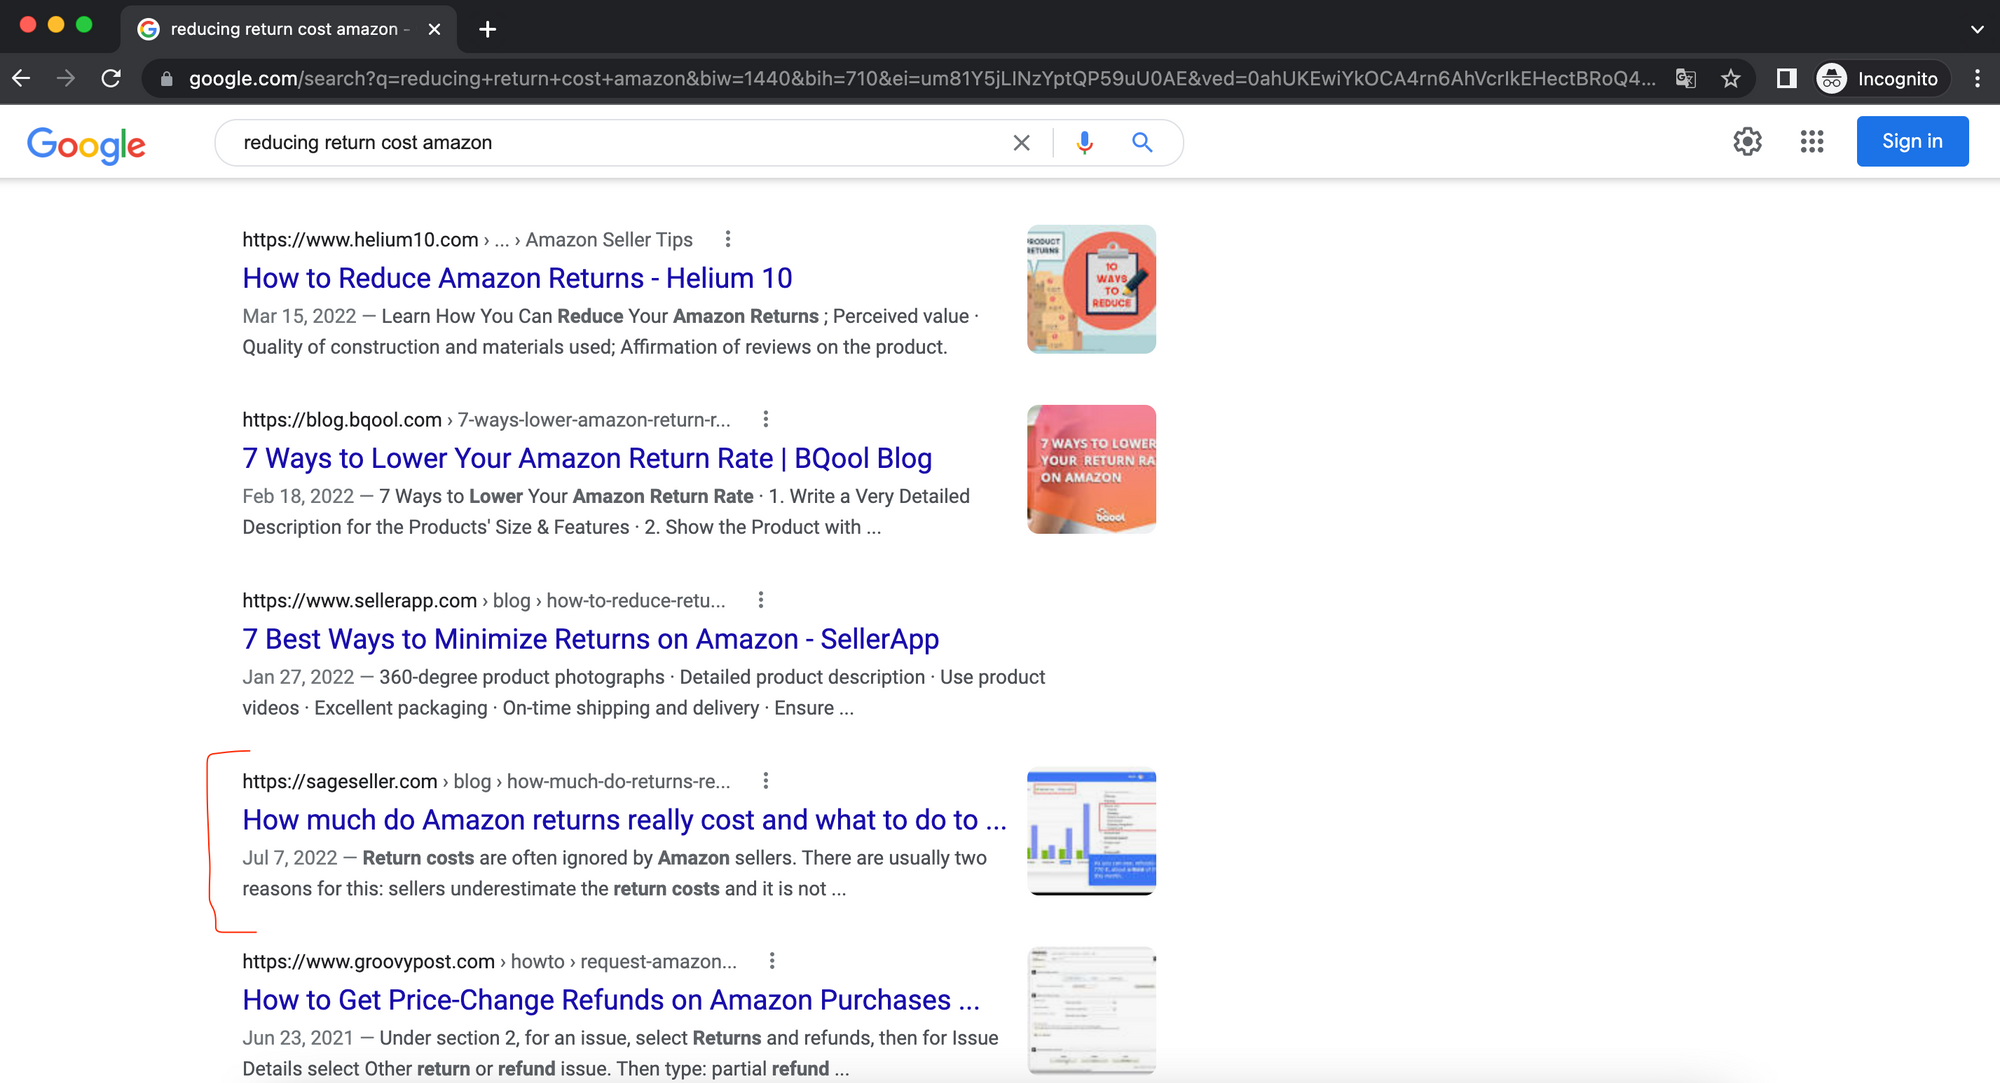Image resolution: width=2000 pixels, height=1083 pixels.
Task: Click the Google search input field
Action: [x=620, y=143]
